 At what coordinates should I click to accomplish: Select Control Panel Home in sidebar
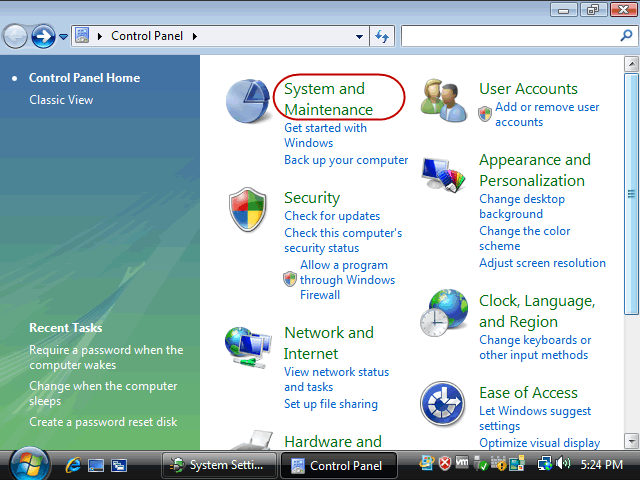(x=84, y=78)
